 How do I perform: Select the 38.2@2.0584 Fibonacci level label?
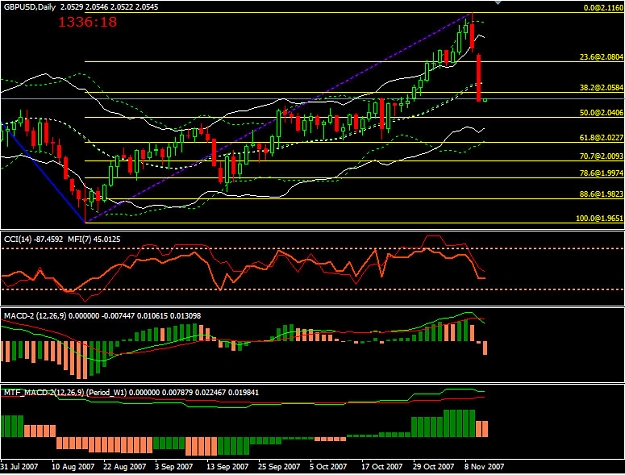point(601,87)
